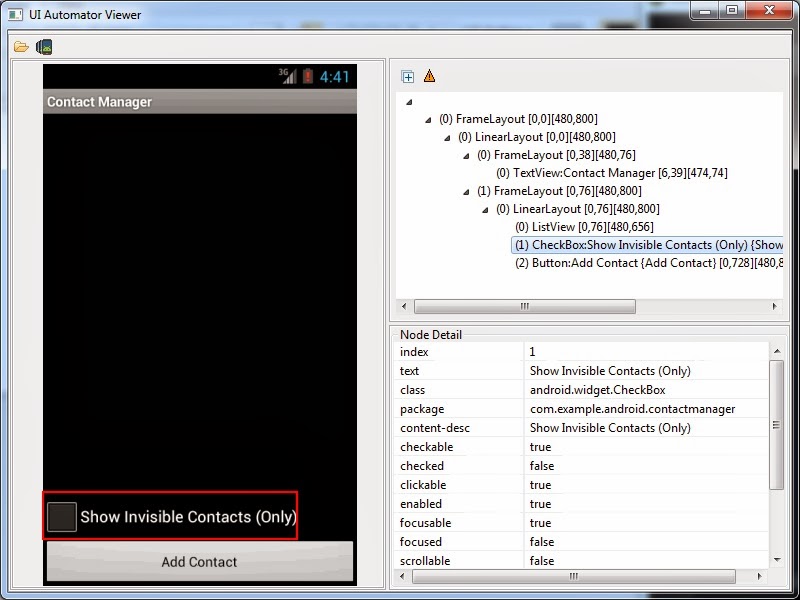Screen dimensions: 800x600
Task: Minimize the UI Automator Viewer window
Action: click(x=706, y=10)
